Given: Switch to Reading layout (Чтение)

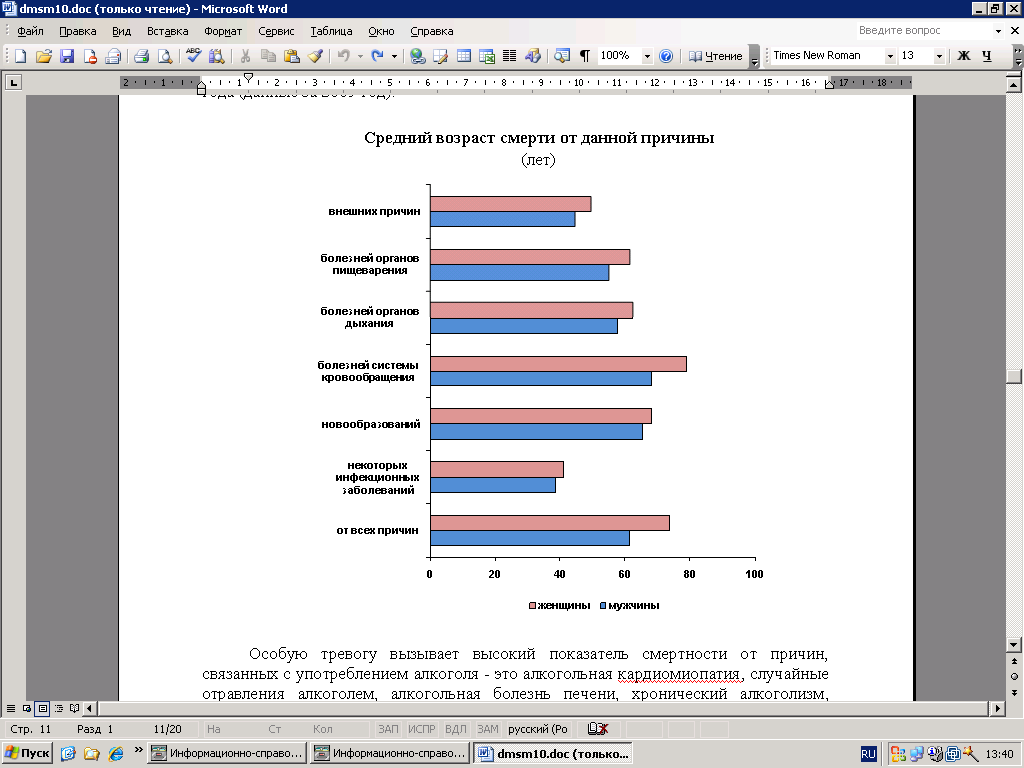Looking at the screenshot, I should (x=716, y=56).
